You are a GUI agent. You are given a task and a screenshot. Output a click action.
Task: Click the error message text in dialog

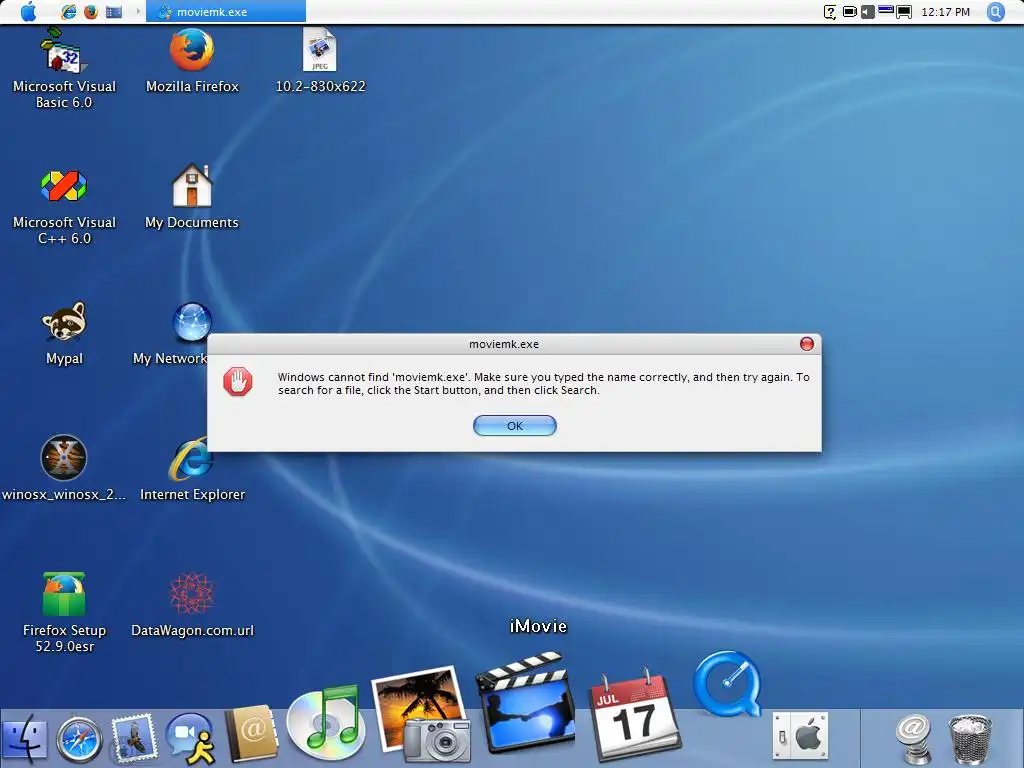pyautogui.click(x=543, y=384)
